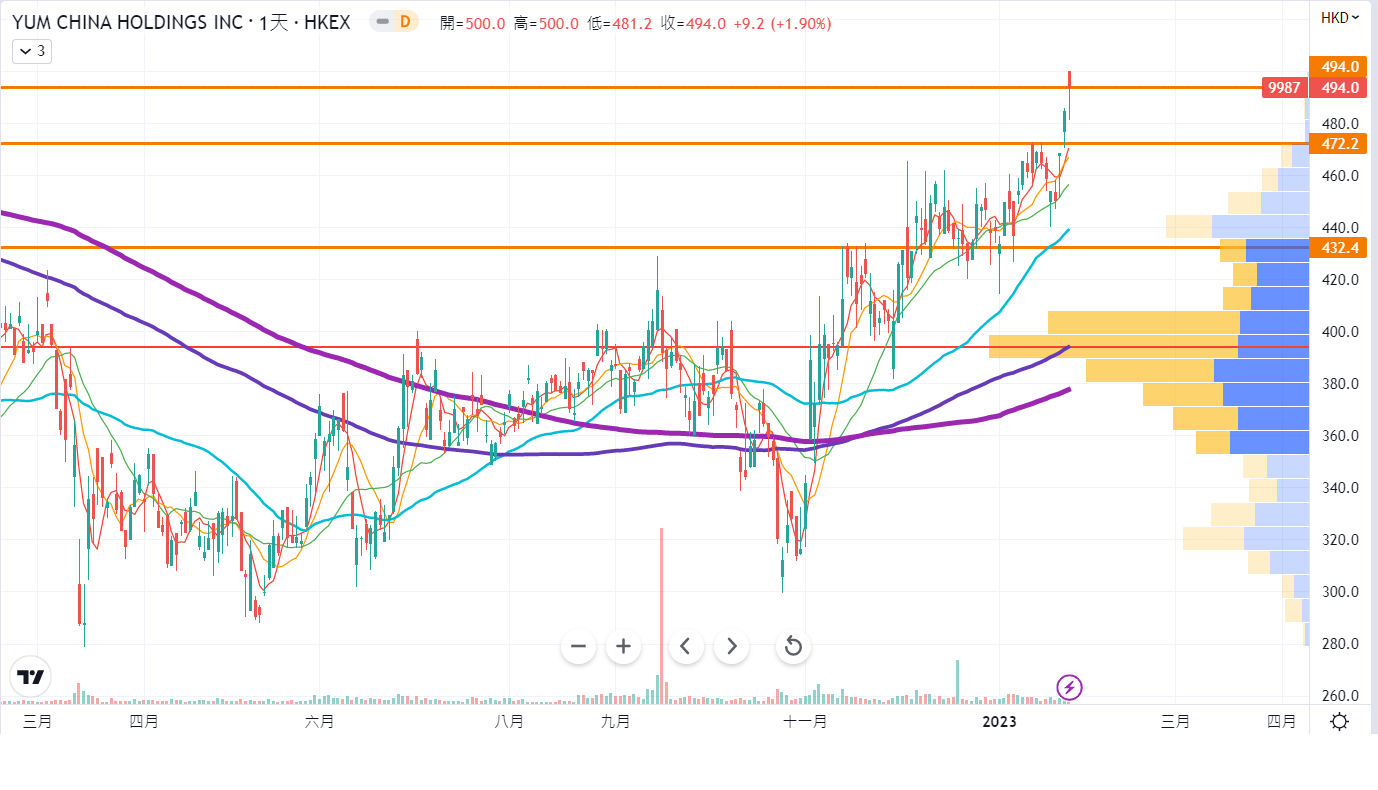Click the 六月 label on time axis
This screenshot has width=1378, height=790.
[319, 721]
